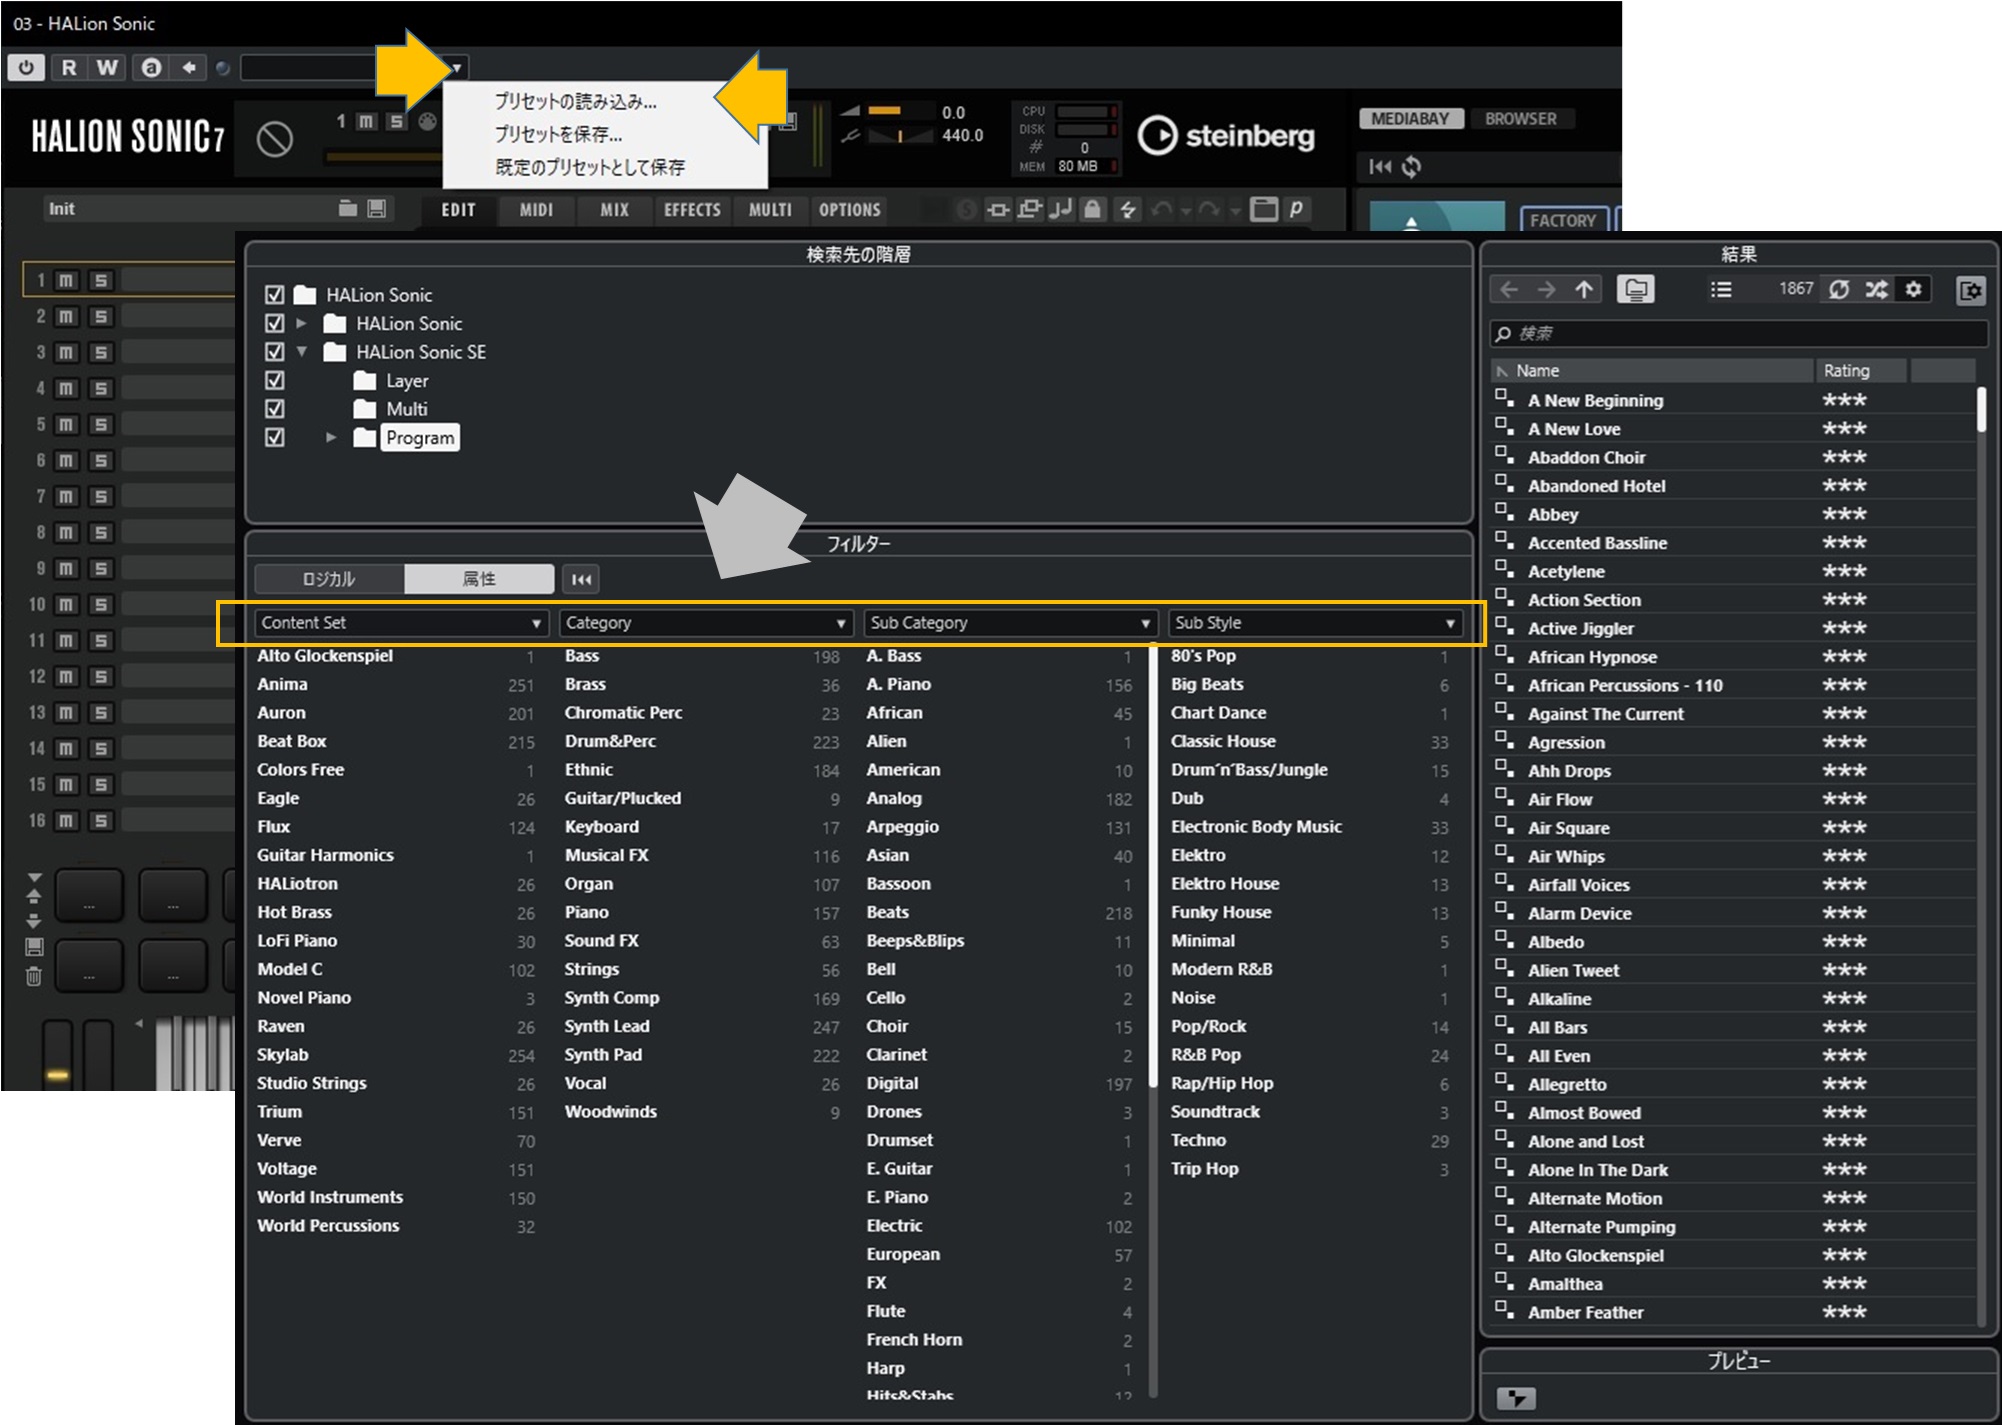Uncheck the Program folder checkbox
Image resolution: width=2002 pixels, height=1425 pixels.
point(275,438)
